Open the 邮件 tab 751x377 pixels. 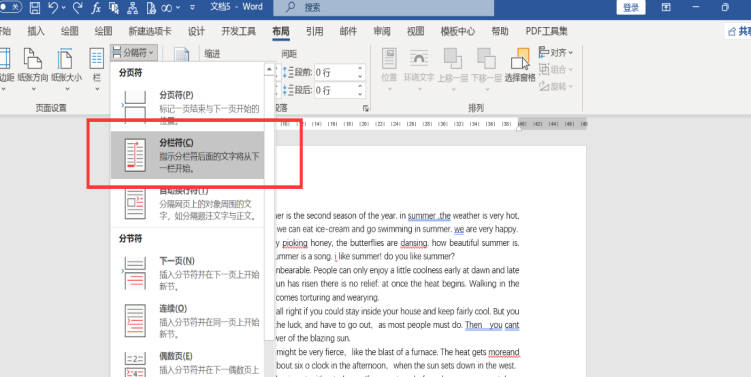point(348,31)
